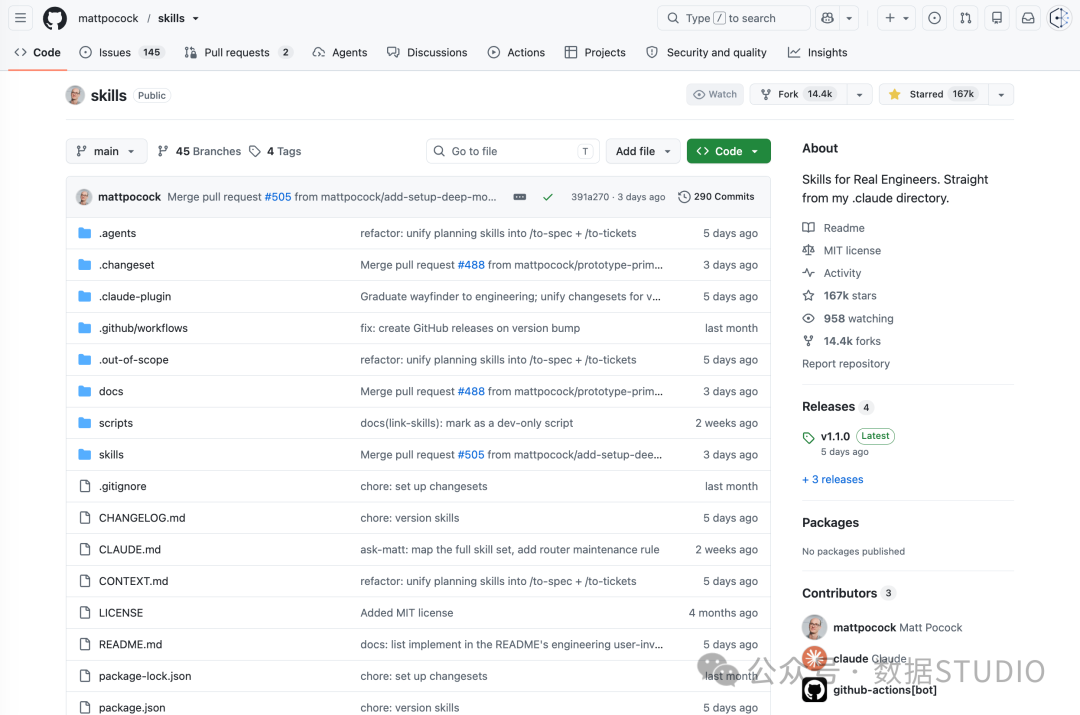Toggle Watch on the skills repository
Screen dimensions: 1080x715
[715, 94]
